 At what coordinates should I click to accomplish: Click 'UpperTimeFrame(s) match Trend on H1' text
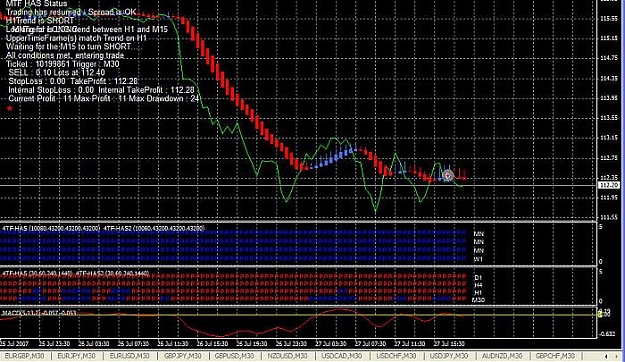point(76,38)
